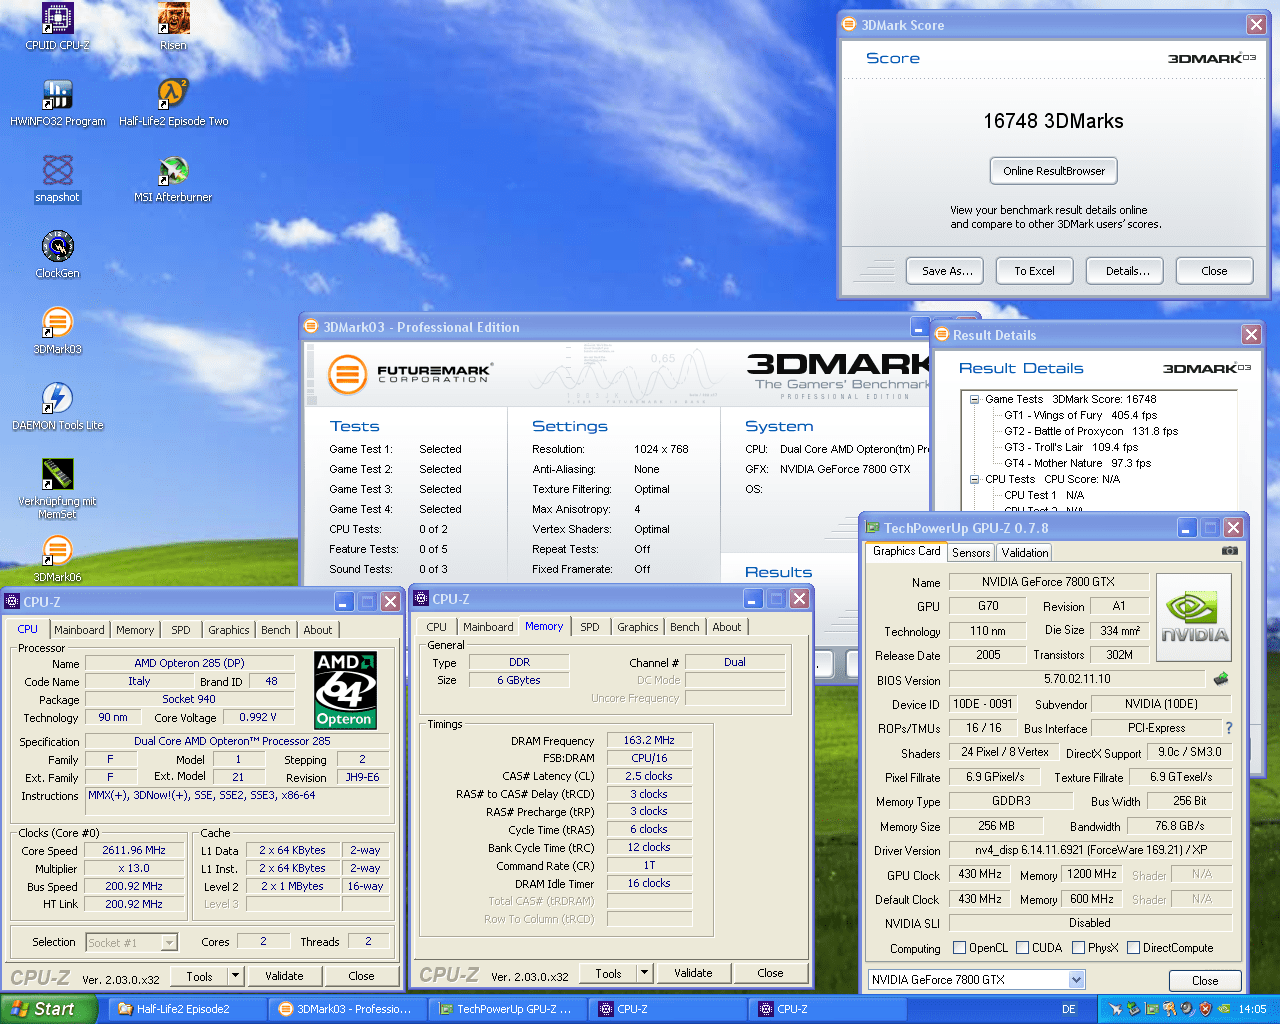
Task: Launch MSI Afterburner desktop icon
Action: [x=173, y=178]
